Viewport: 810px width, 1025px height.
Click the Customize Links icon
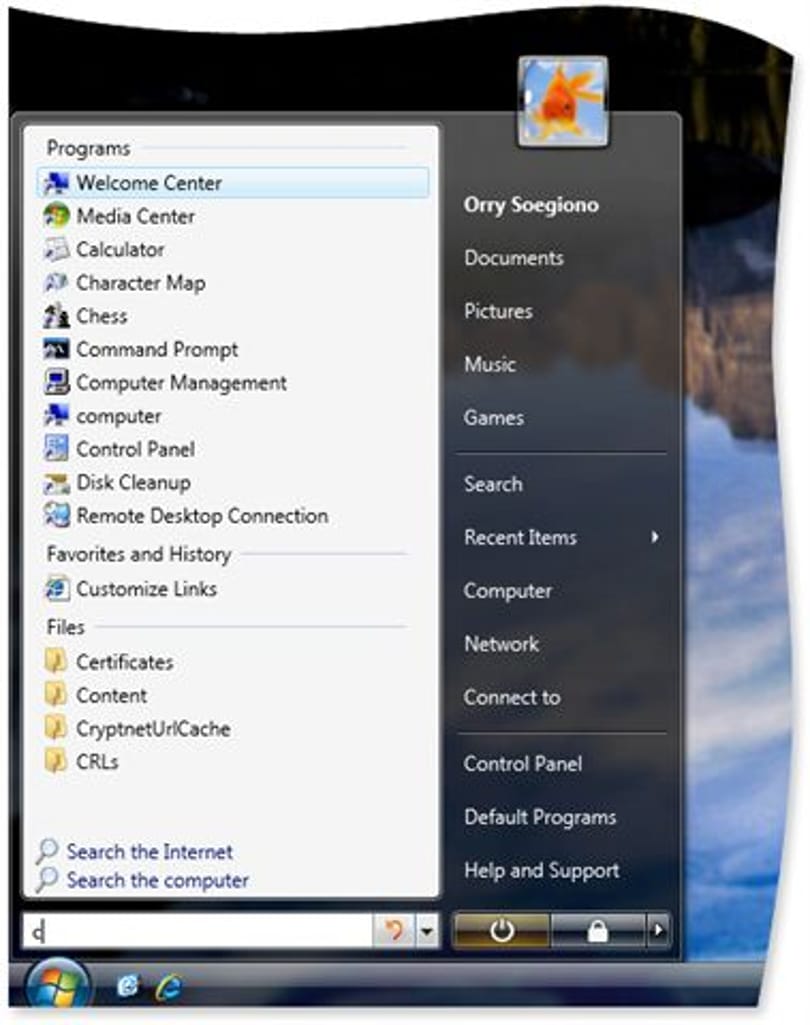[56, 589]
